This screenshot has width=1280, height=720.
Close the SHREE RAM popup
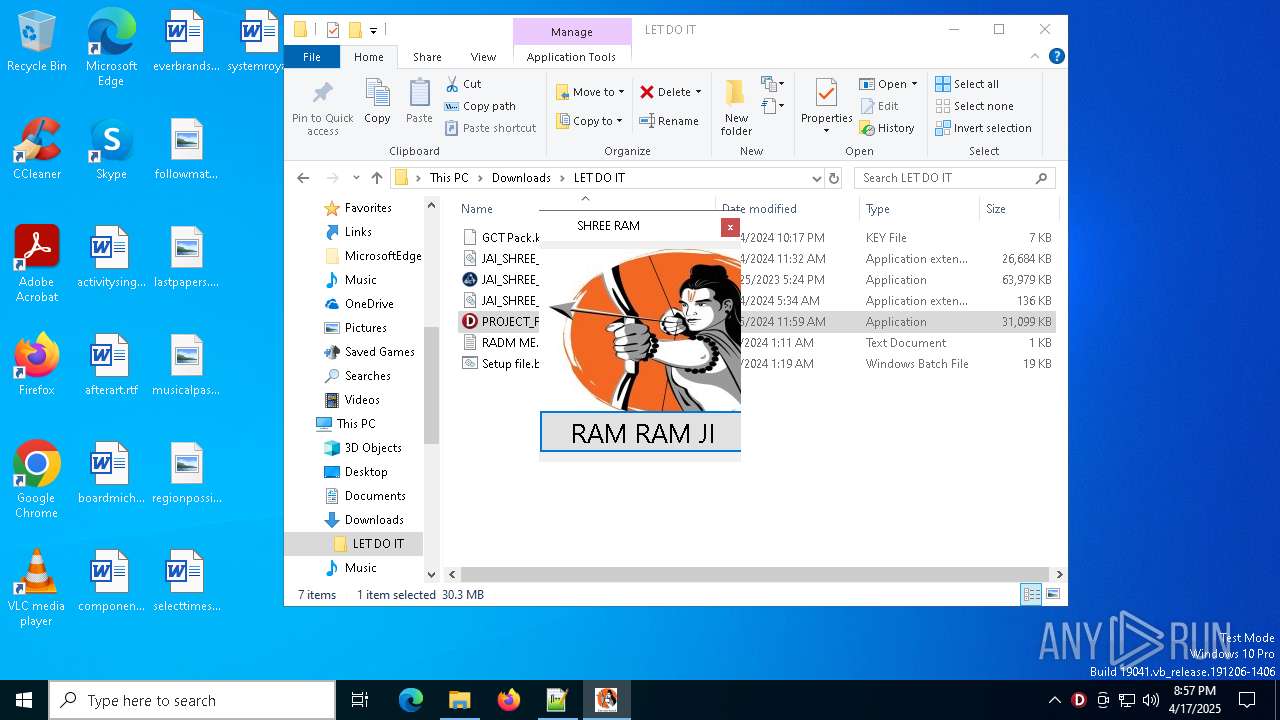(x=730, y=227)
